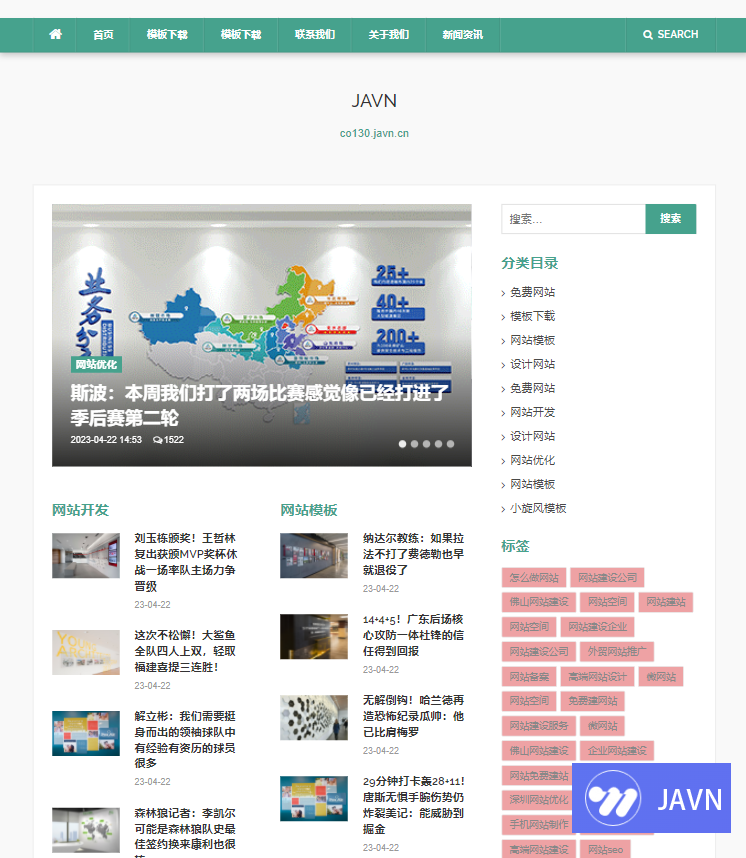Click the 网站开发 section heading
746x858 pixels.
(80, 511)
